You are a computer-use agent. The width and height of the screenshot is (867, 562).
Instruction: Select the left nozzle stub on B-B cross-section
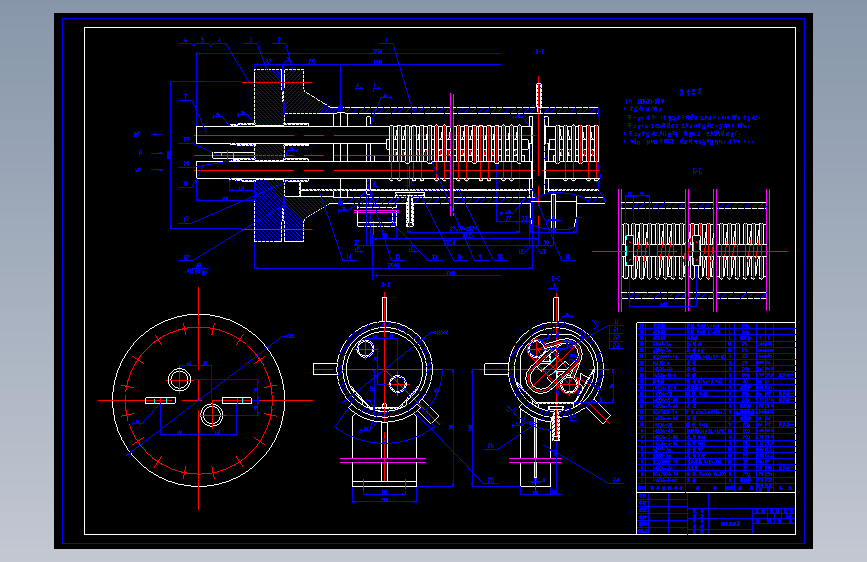click(325, 369)
